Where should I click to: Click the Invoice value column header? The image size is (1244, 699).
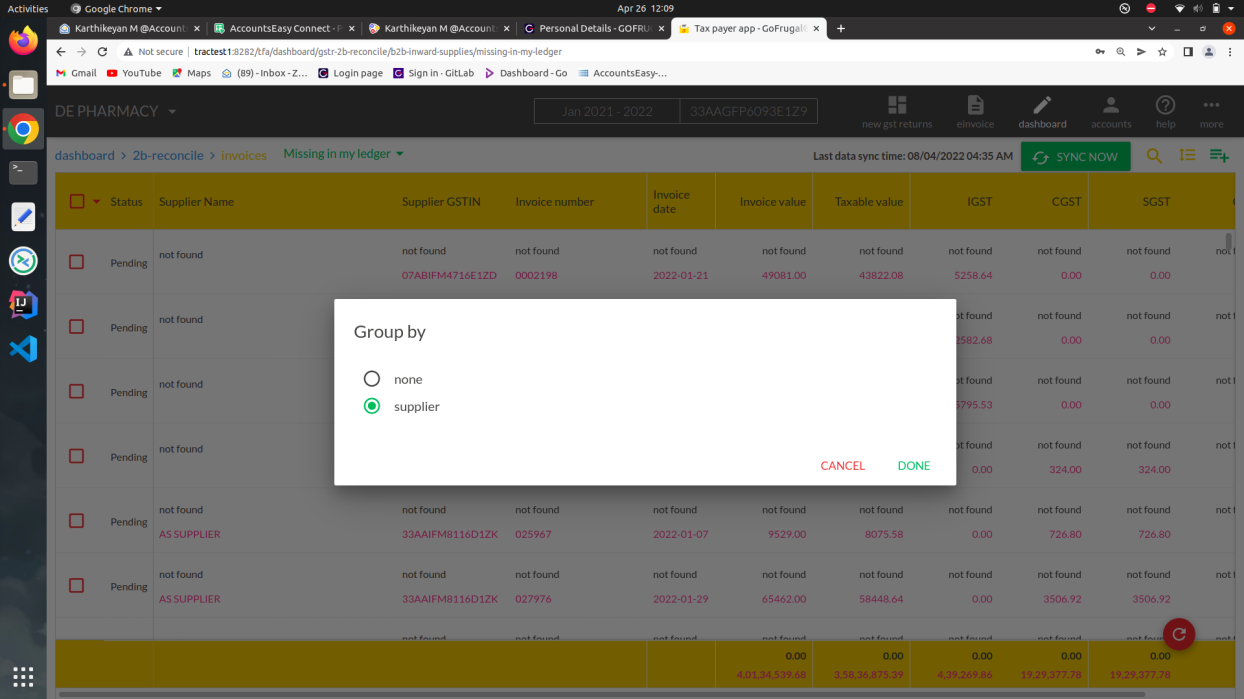[772, 202]
